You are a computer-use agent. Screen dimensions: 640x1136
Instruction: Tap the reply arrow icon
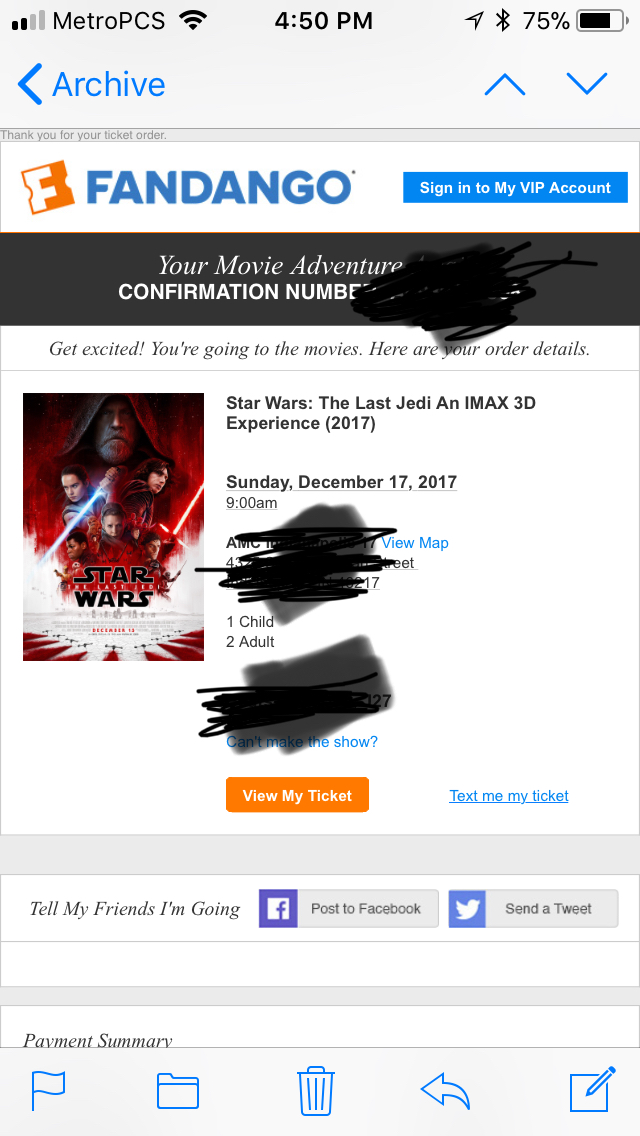click(x=445, y=1091)
